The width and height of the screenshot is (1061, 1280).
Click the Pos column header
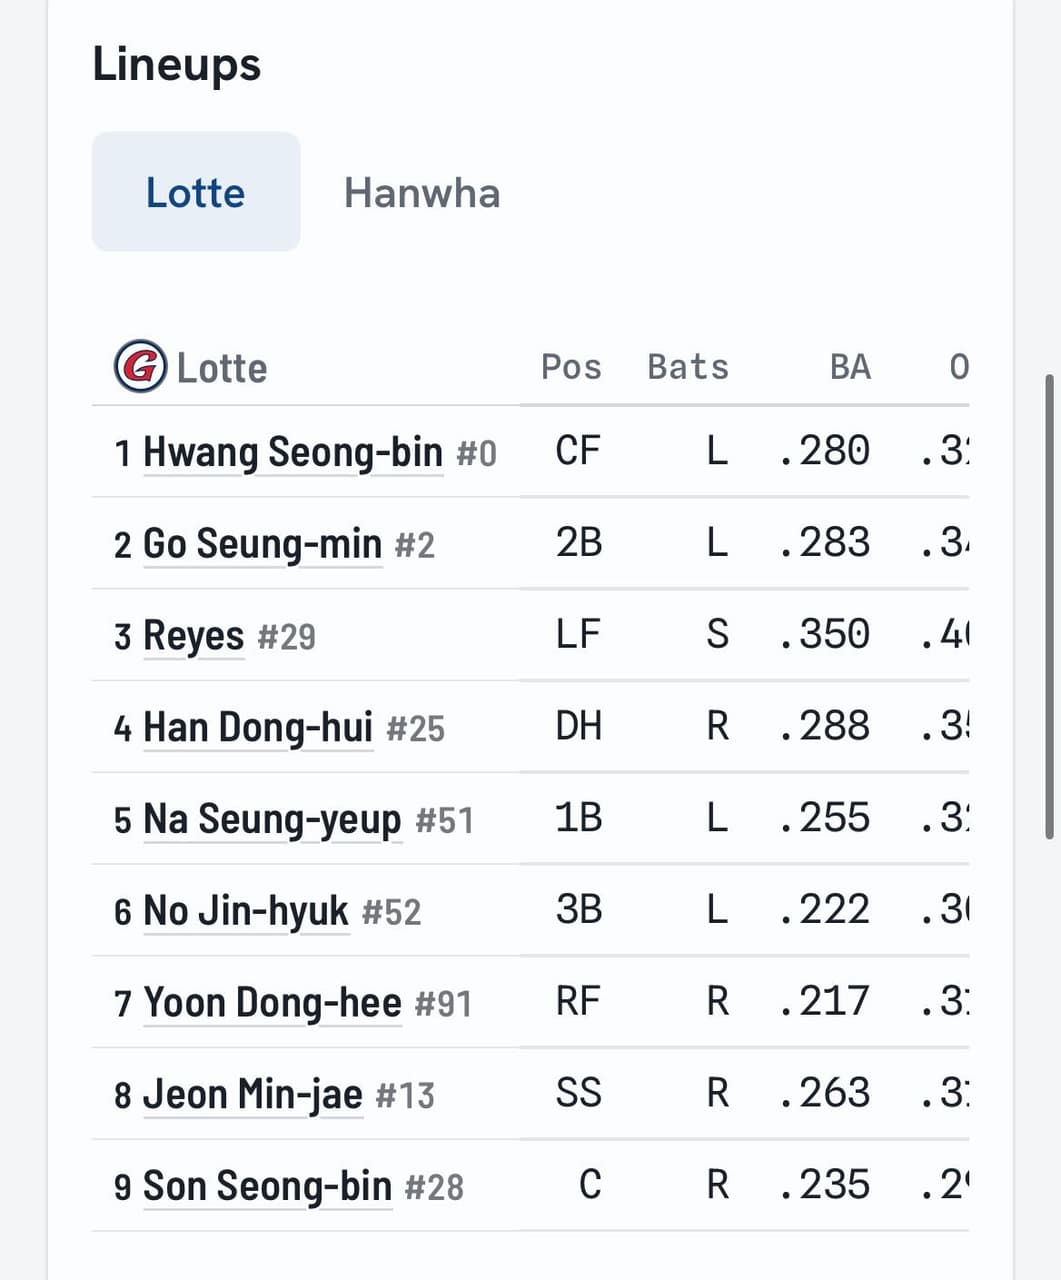(x=571, y=367)
